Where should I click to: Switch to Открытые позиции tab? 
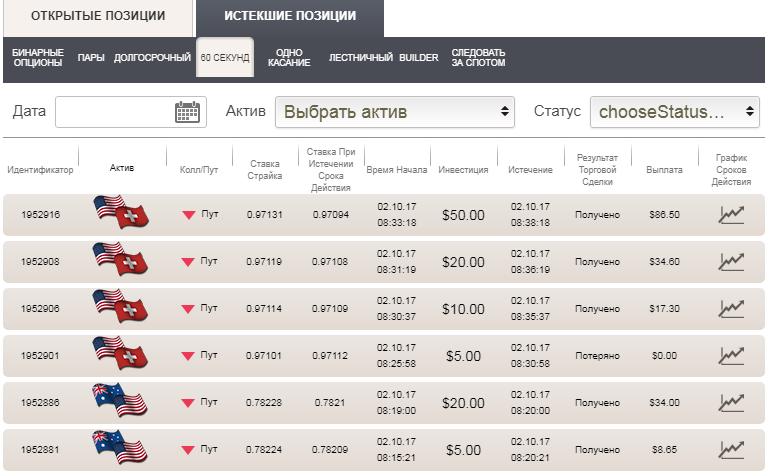tap(98, 17)
